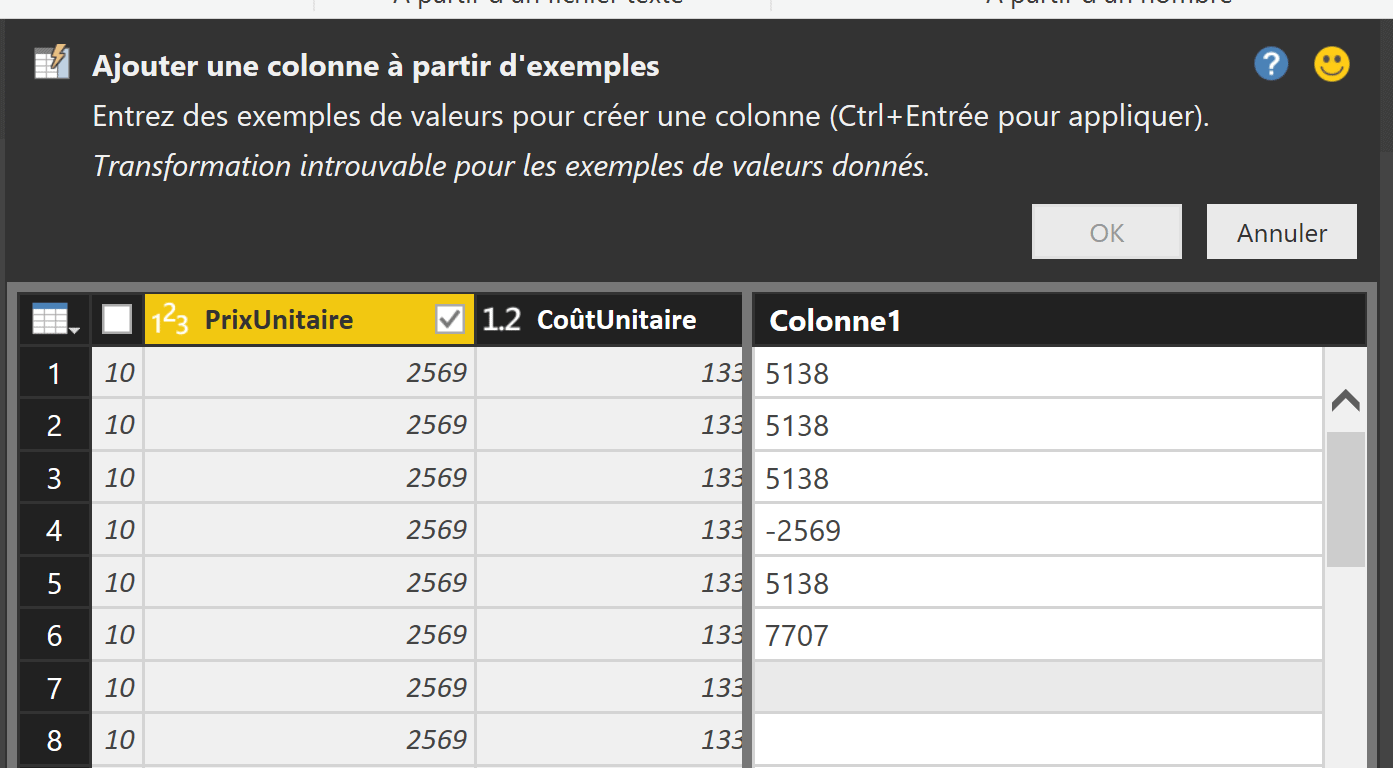Click the empty Colonne1 cell in row 8

[1037, 740]
